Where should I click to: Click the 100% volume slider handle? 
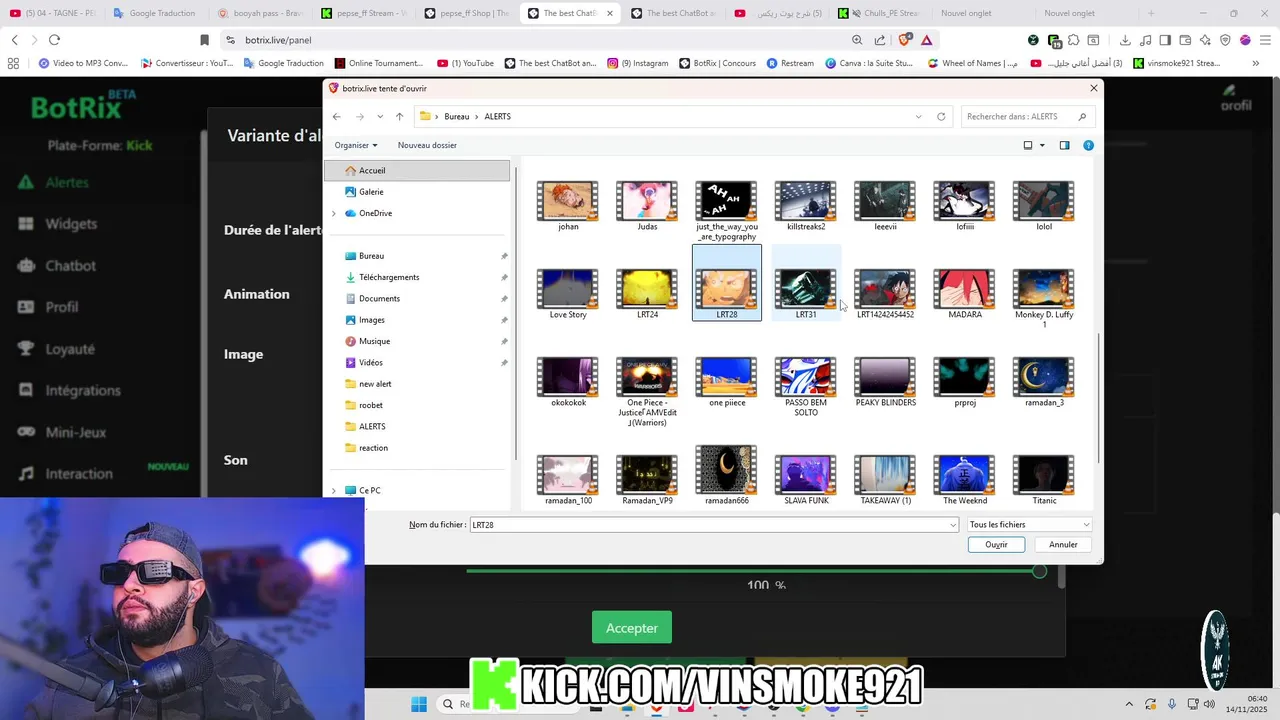click(x=1039, y=571)
